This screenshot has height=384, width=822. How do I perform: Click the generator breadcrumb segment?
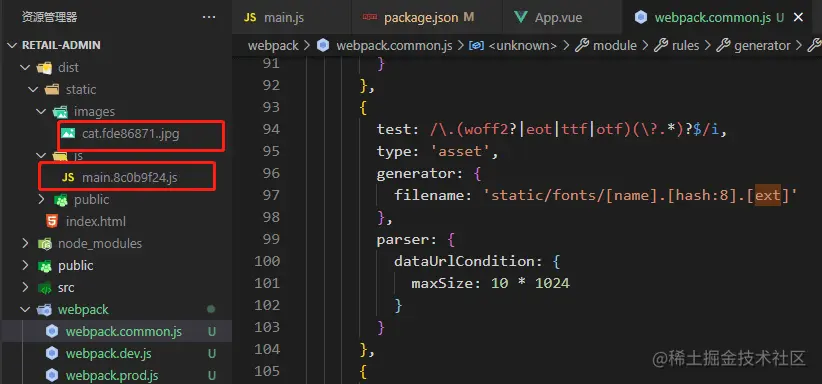click(762, 46)
